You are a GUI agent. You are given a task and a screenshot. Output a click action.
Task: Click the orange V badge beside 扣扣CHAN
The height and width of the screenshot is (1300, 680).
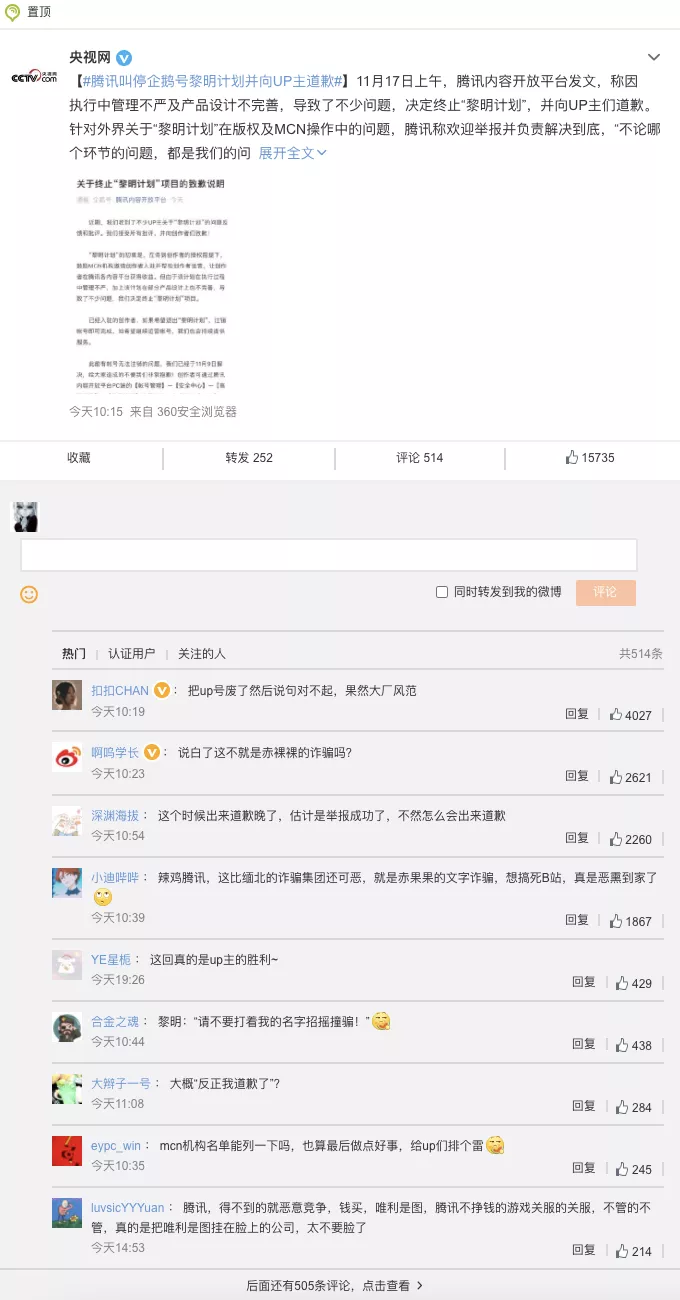pos(161,690)
